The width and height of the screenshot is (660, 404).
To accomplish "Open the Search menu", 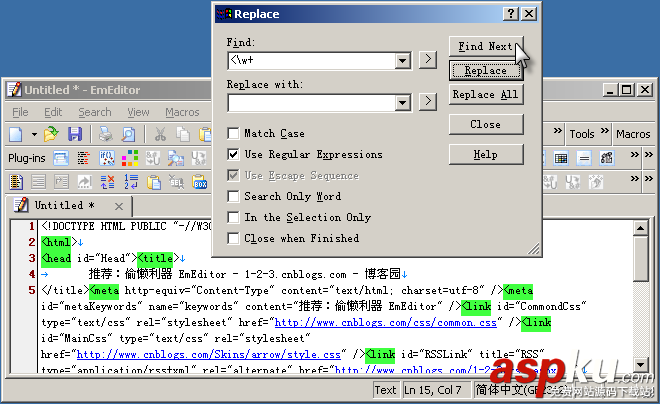I will pos(95,112).
